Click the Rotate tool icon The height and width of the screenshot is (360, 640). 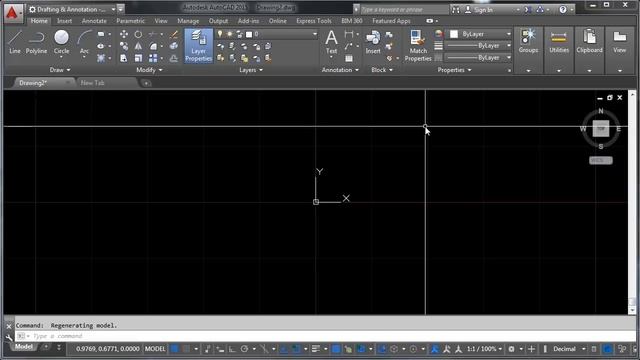click(138, 34)
